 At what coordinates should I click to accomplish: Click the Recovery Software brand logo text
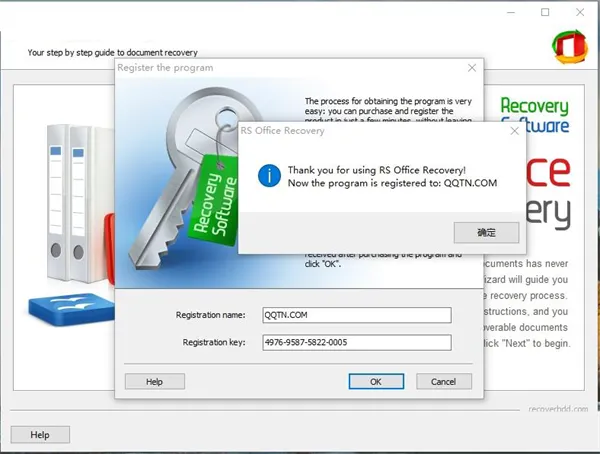click(535, 115)
